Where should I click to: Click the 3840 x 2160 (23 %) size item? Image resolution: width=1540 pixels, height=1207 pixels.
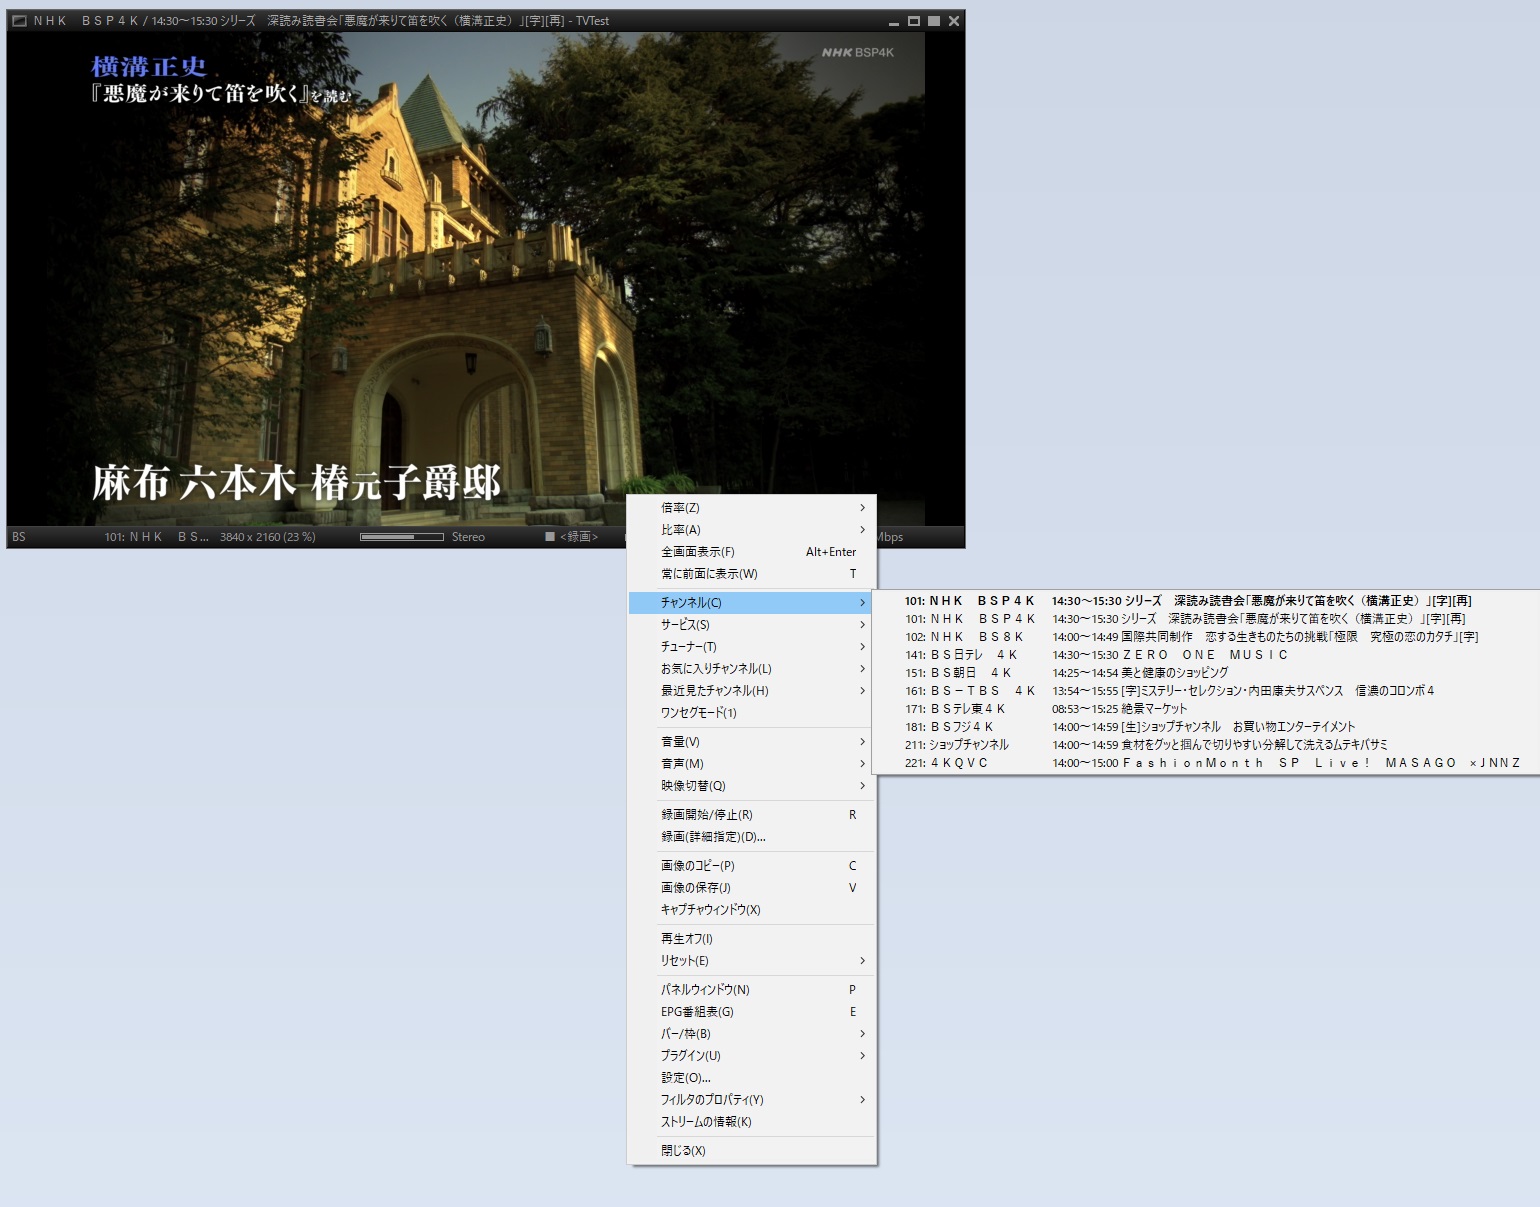click(x=267, y=537)
